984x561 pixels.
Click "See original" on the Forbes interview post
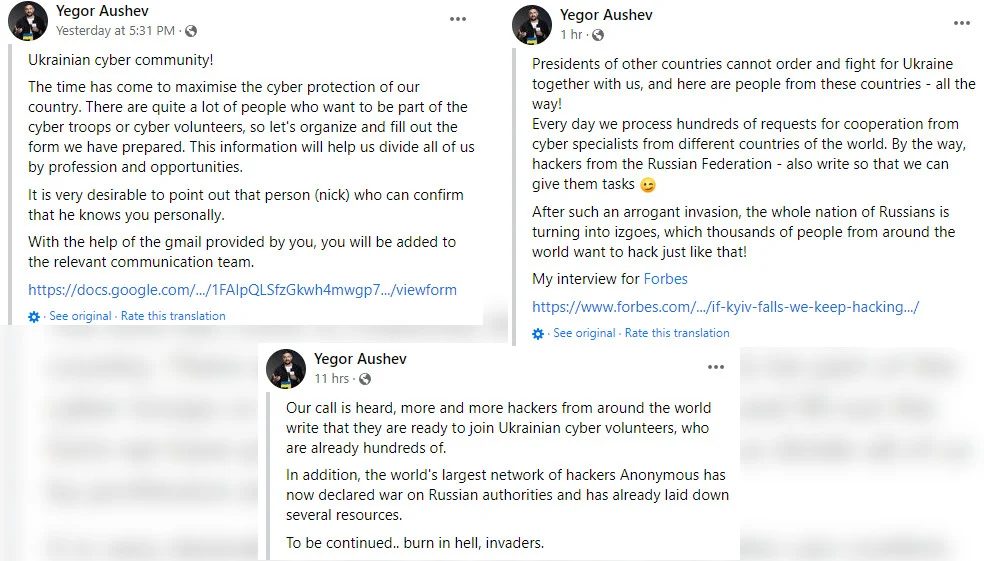pyautogui.click(x=585, y=333)
